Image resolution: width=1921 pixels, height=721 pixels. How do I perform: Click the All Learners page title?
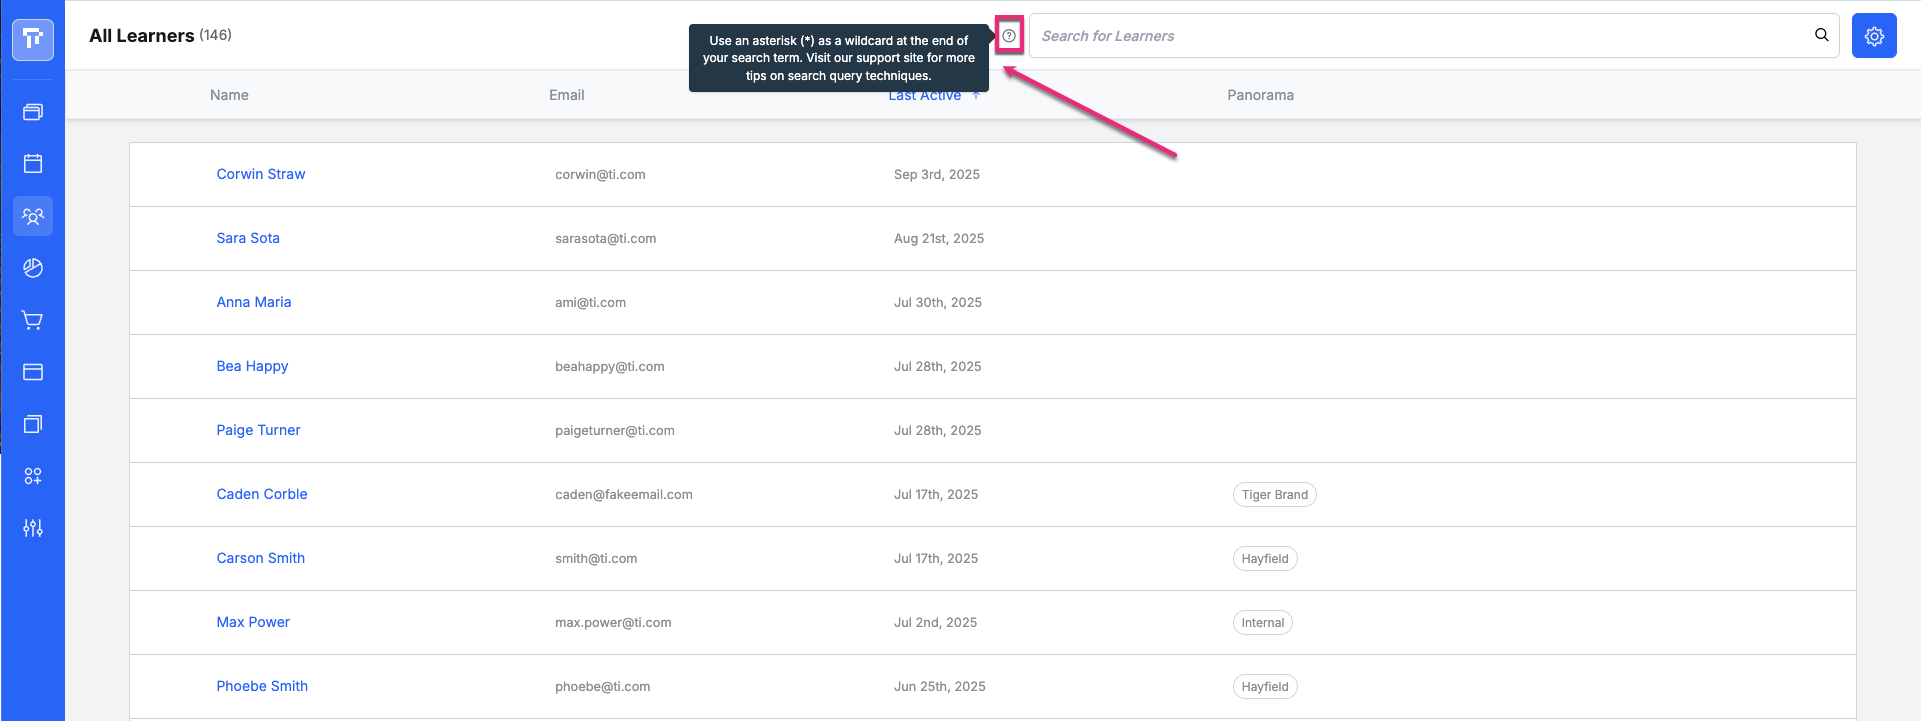pos(142,36)
